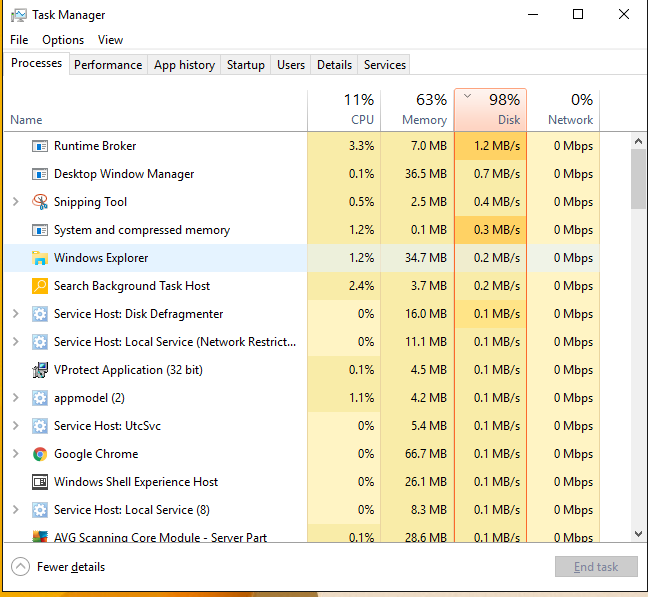Click the End task button

tap(596, 566)
